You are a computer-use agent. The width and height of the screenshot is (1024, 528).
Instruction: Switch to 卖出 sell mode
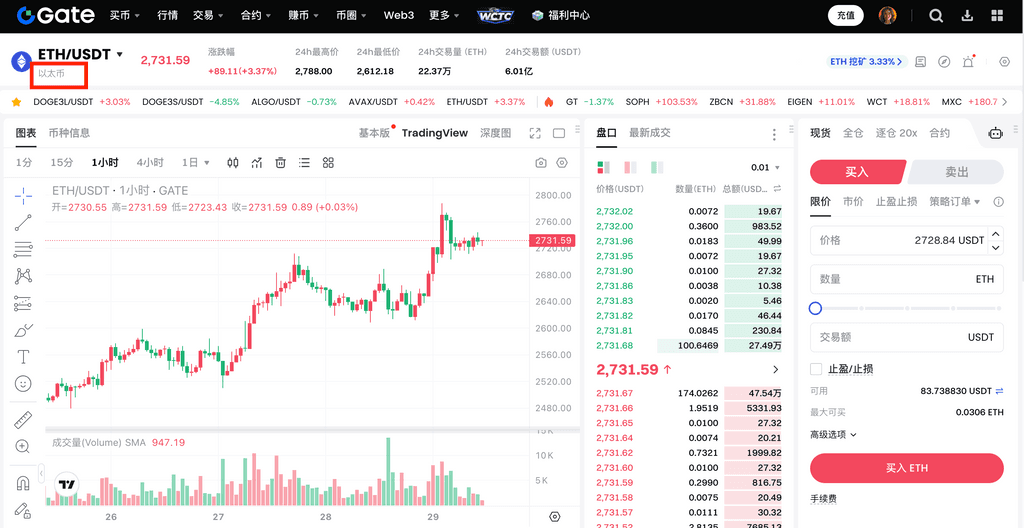[956, 172]
